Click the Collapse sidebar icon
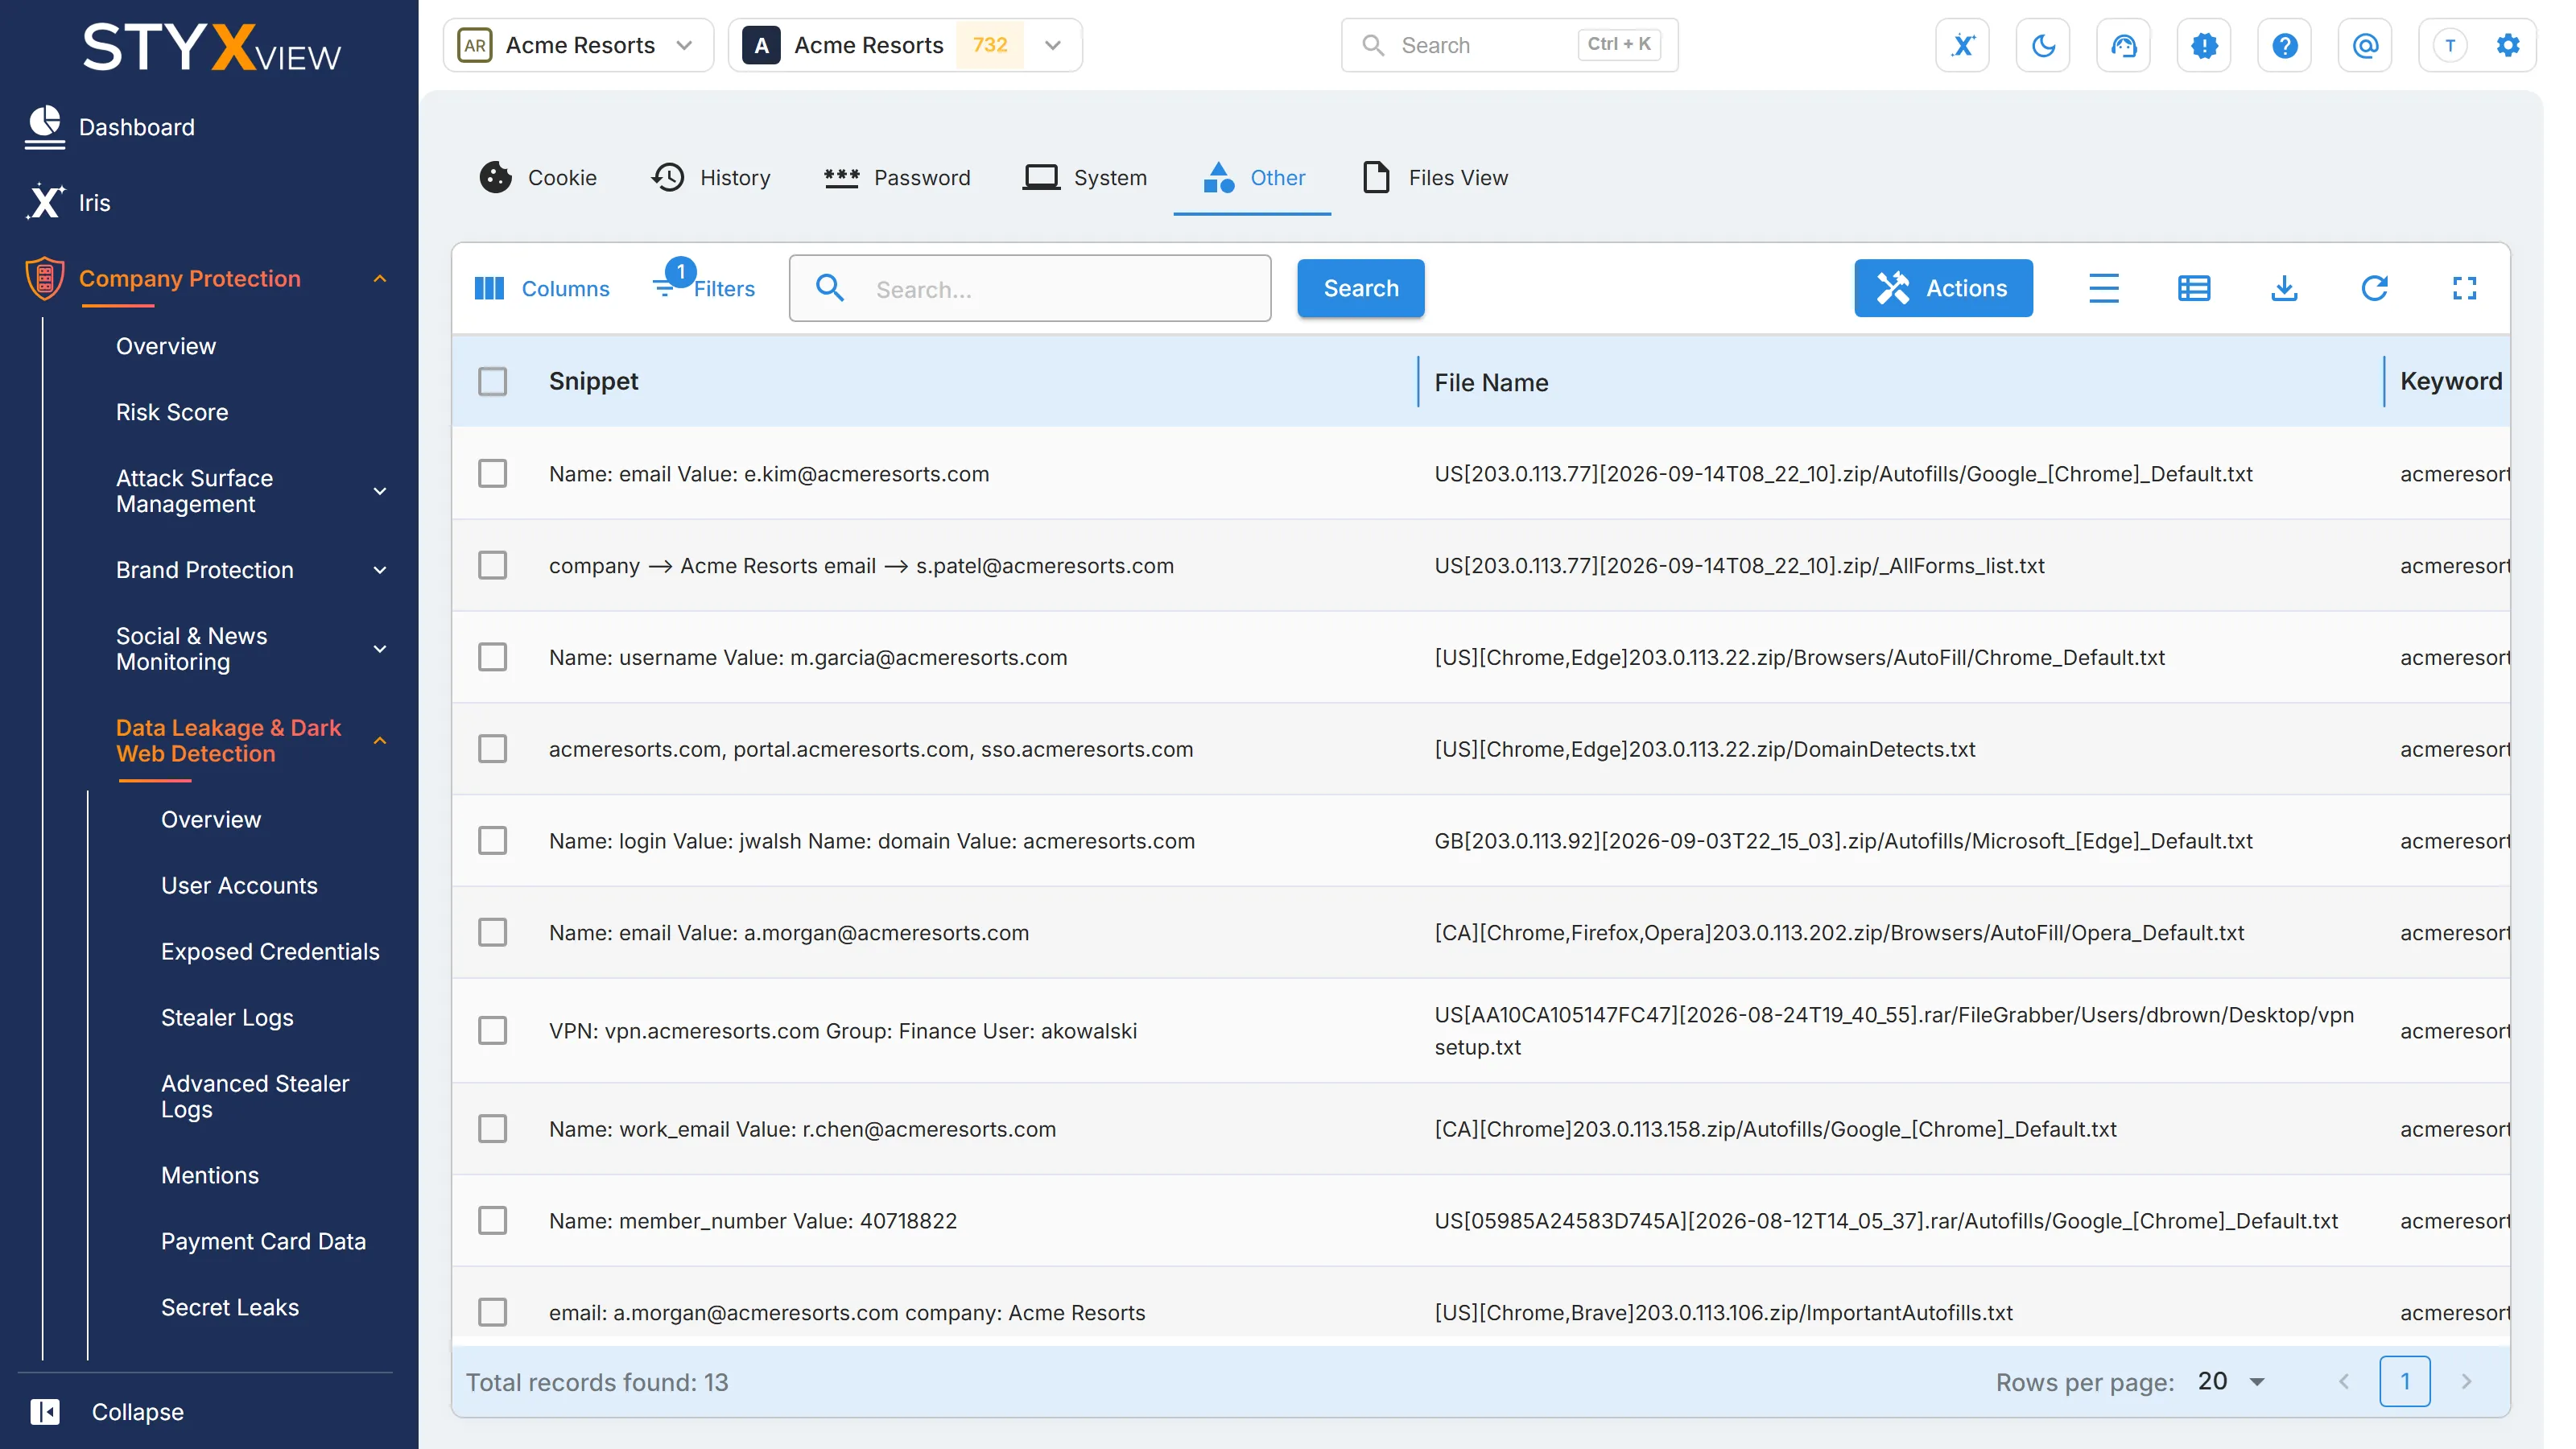 point(45,1411)
